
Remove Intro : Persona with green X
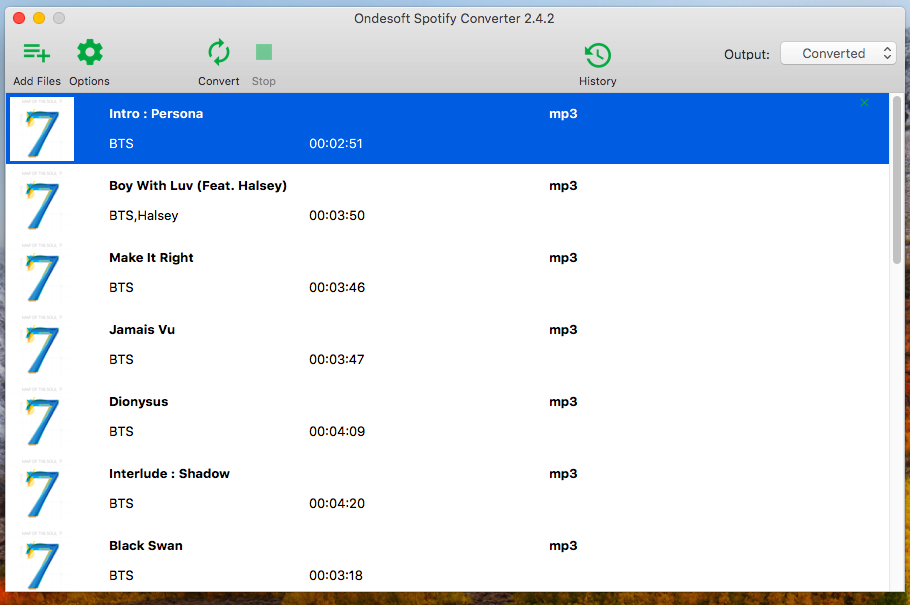[x=865, y=103]
